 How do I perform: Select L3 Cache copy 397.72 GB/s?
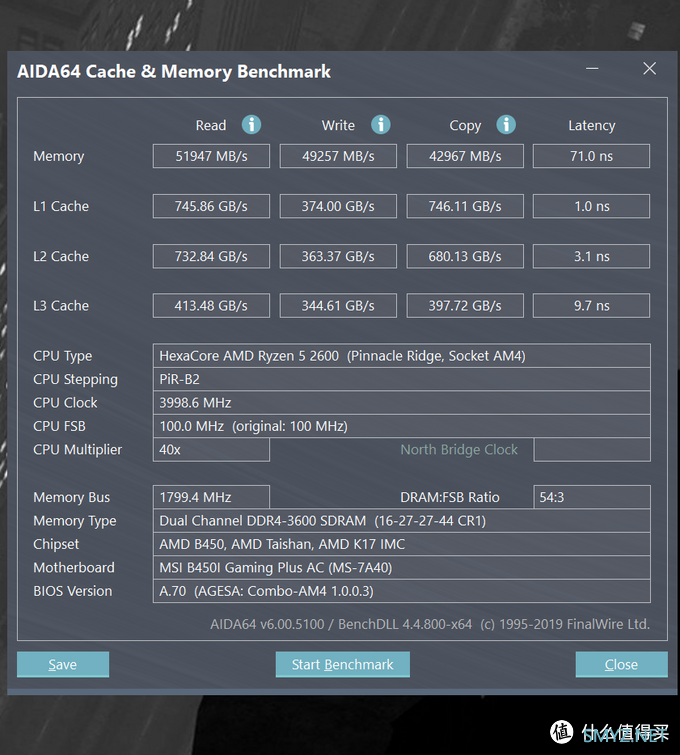(465, 306)
